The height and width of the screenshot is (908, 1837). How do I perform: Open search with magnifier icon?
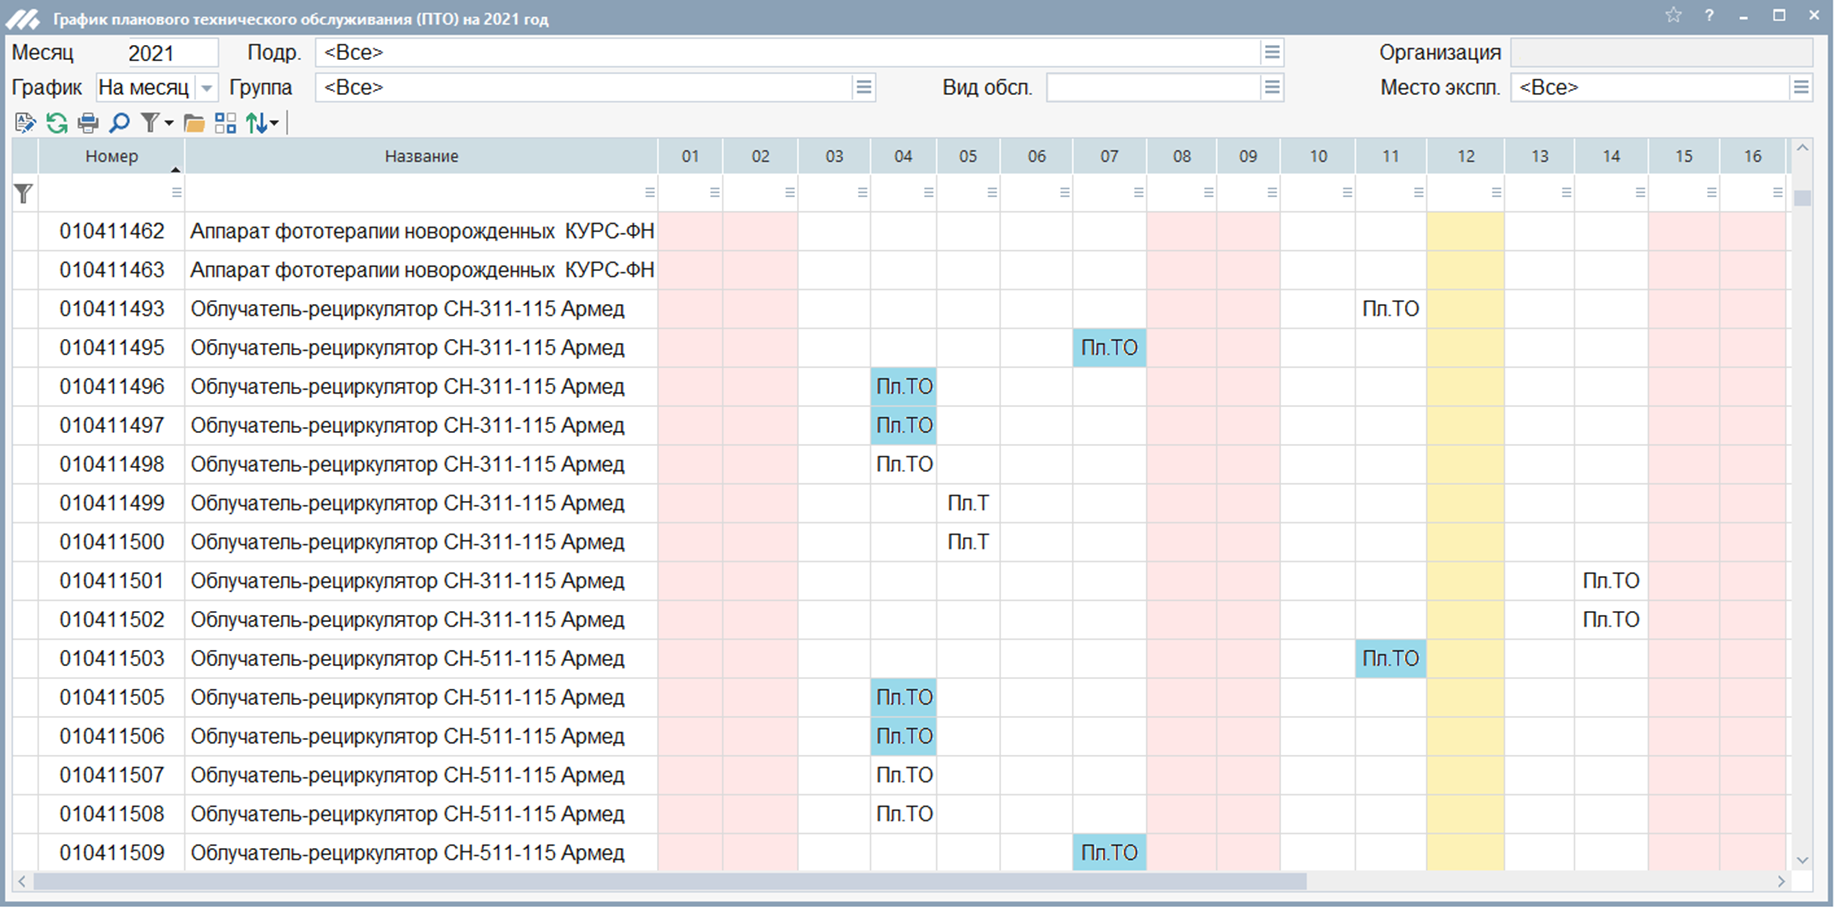(x=119, y=123)
